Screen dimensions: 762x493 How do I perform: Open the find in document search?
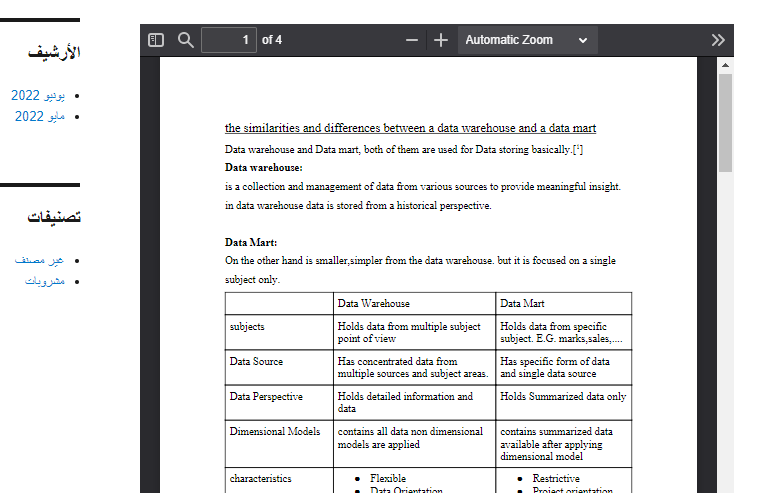[186, 40]
